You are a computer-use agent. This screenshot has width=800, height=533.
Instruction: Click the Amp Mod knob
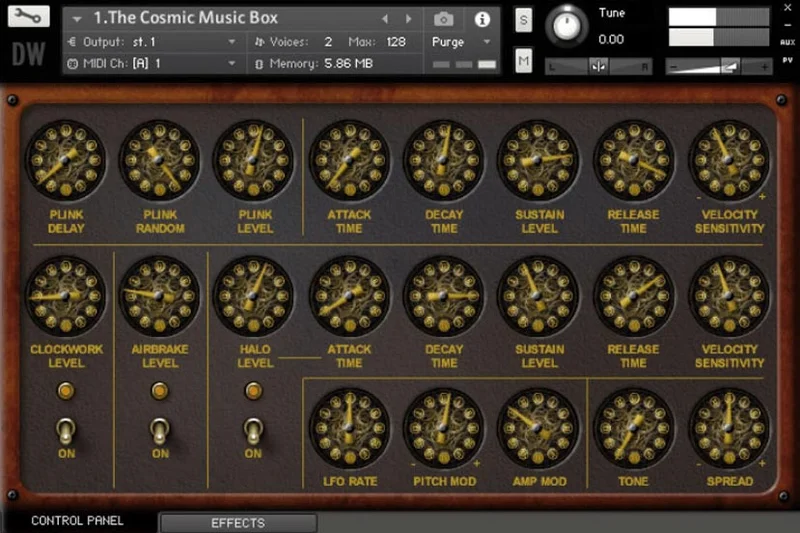pos(538,428)
